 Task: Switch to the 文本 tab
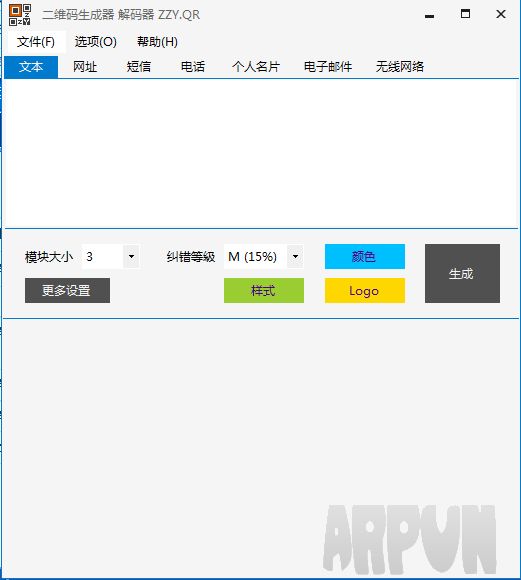pyautogui.click(x=31, y=67)
